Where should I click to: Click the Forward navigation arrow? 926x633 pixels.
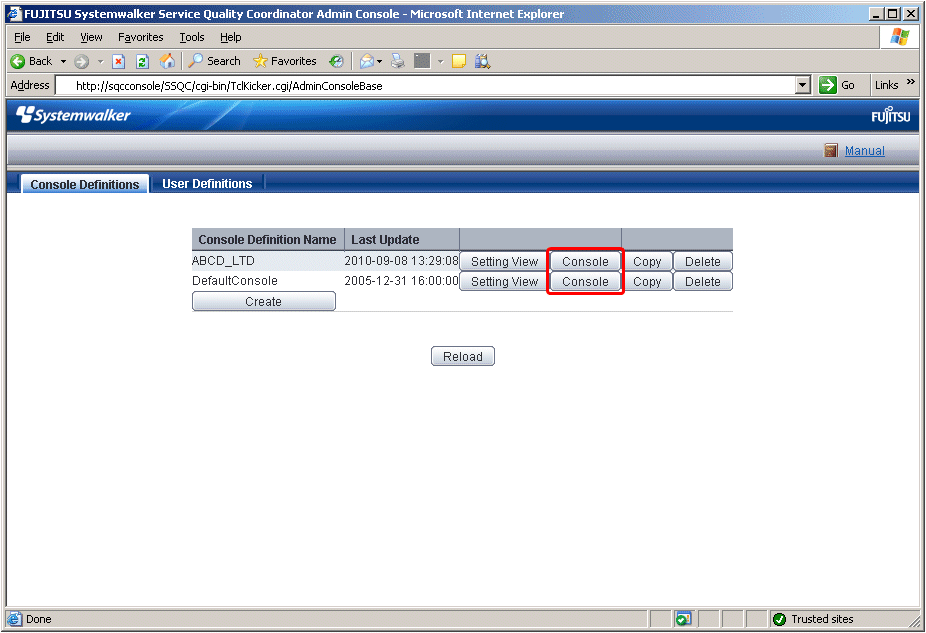tap(81, 61)
